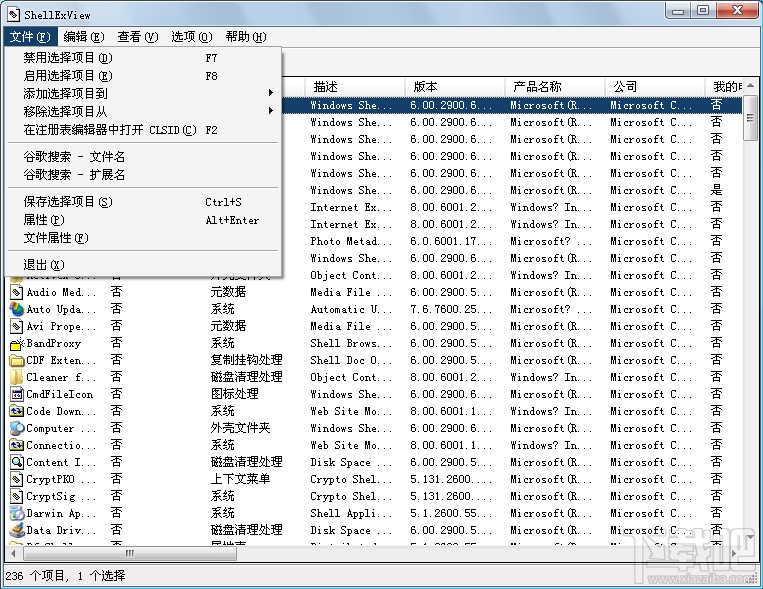Choose 禁用选择项目(D) menu entry
763x589 pixels.
point(143,58)
